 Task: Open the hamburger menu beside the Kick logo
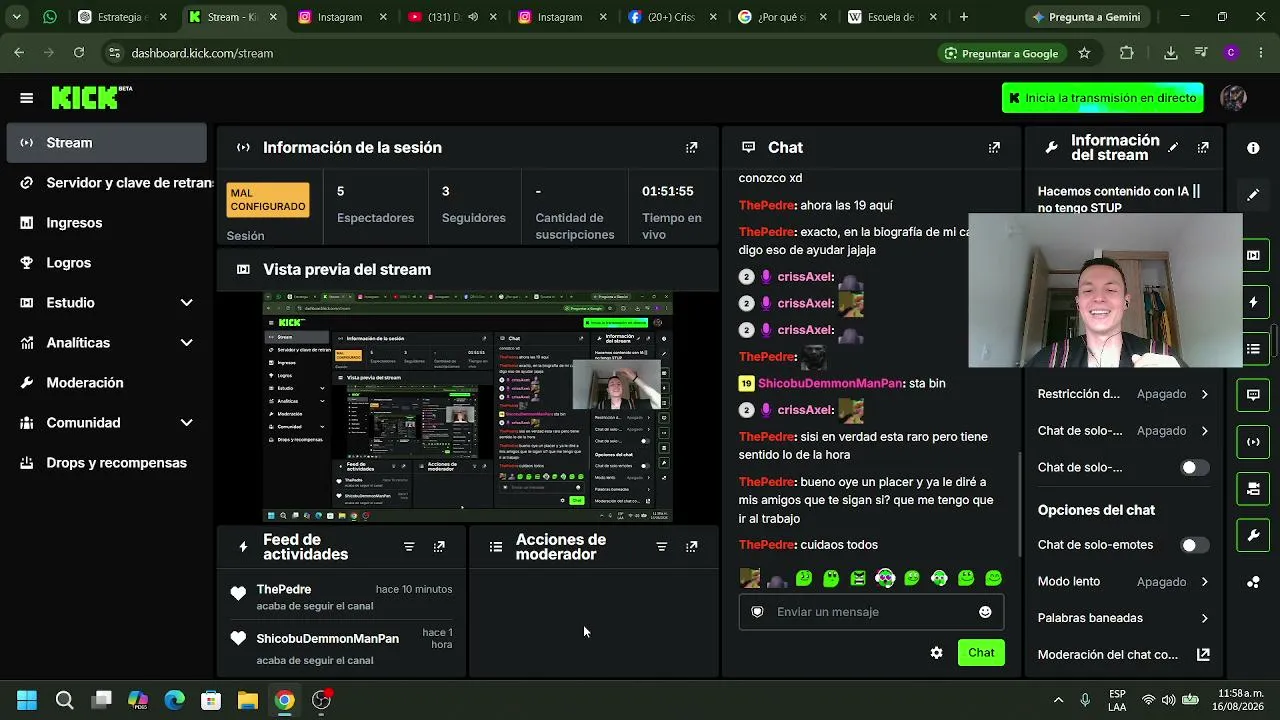click(26, 98)
